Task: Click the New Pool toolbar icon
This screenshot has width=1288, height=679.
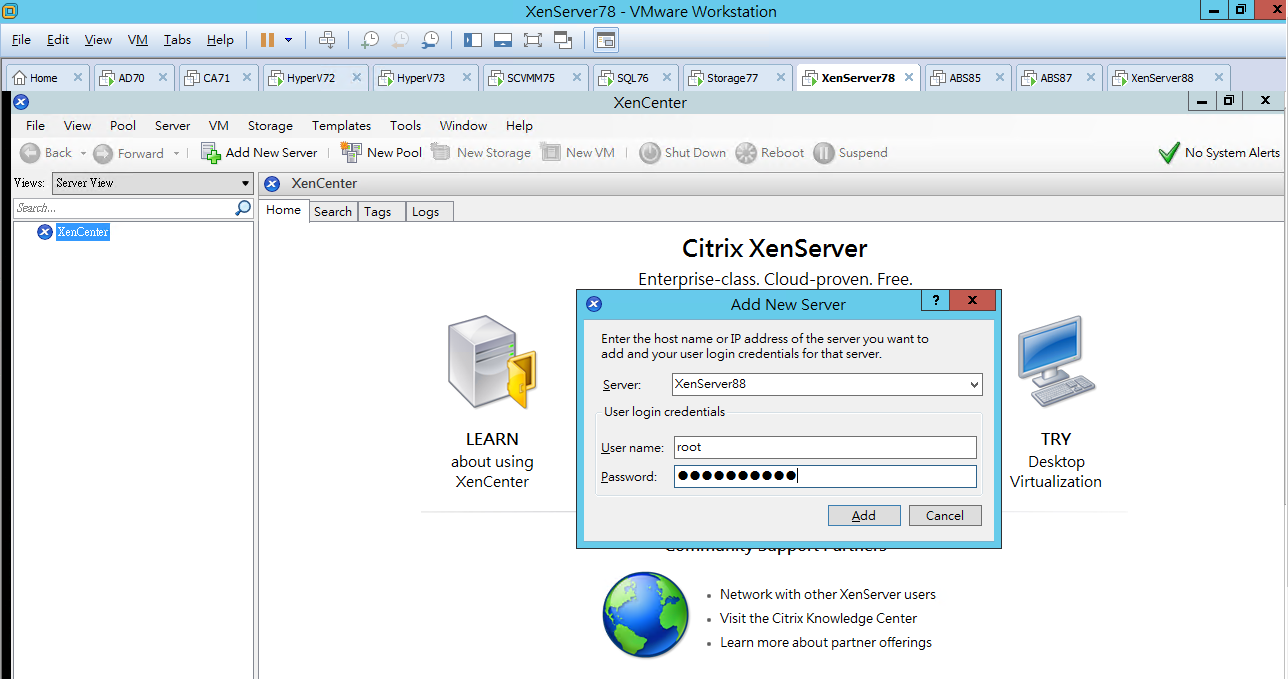Action: (351, 152)
